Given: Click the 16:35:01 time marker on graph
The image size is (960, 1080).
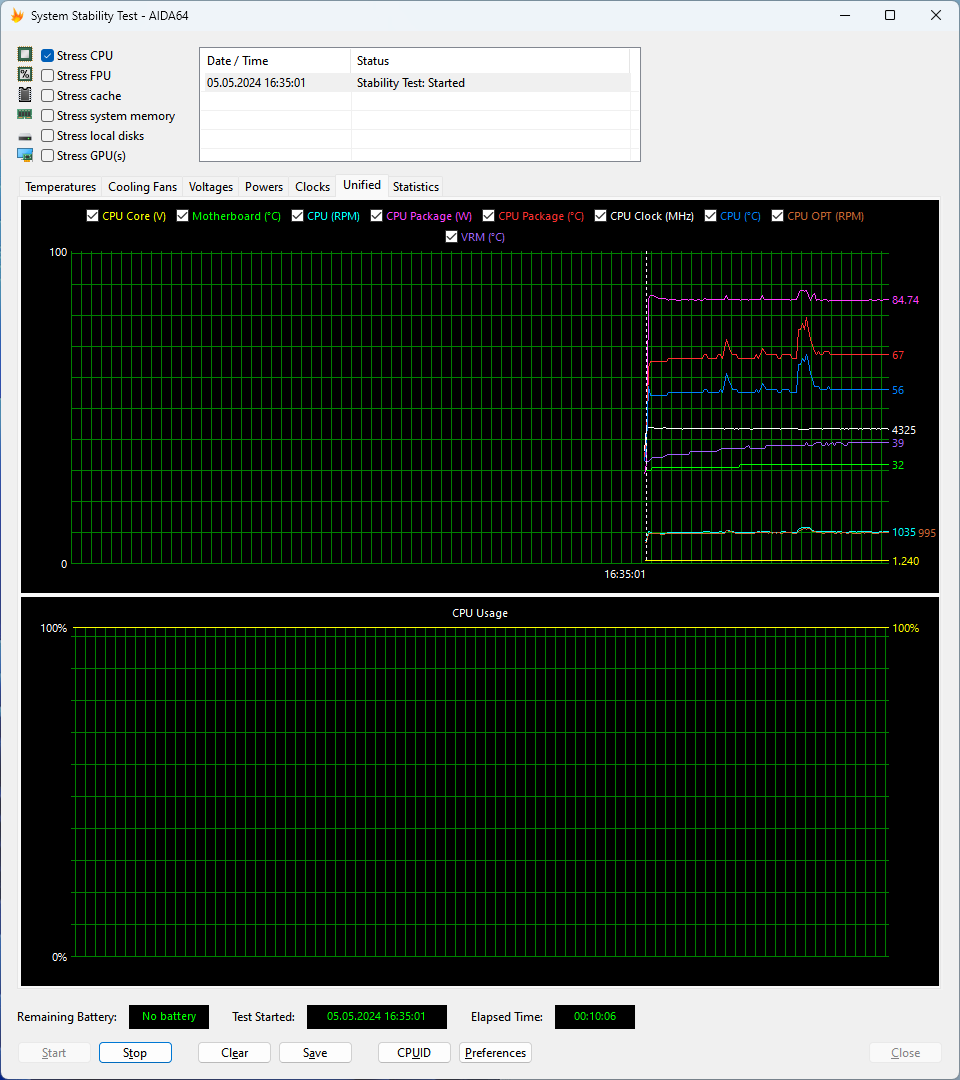Looking at the screenshot, I should 625,574.
